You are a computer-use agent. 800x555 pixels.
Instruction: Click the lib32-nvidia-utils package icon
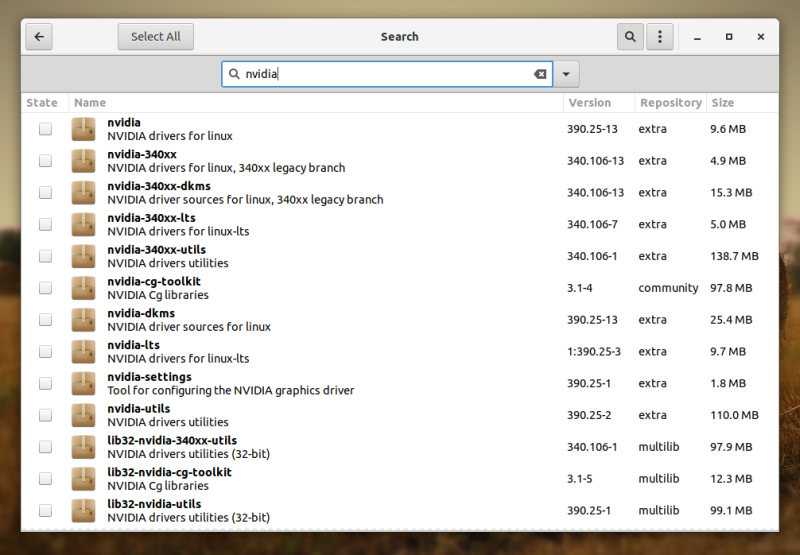pos(83,510)
